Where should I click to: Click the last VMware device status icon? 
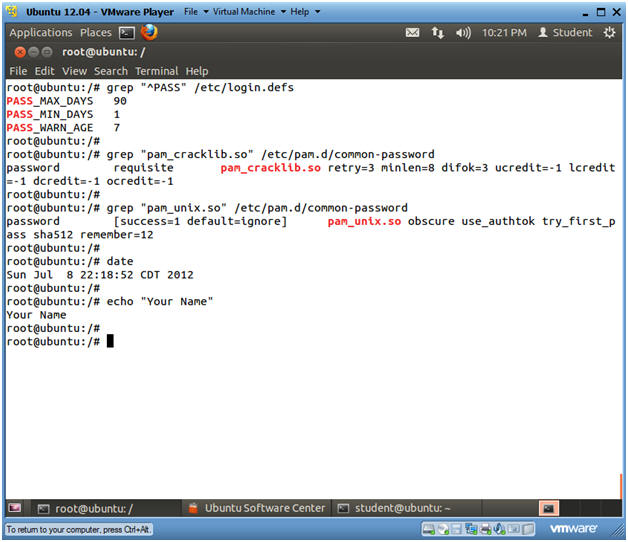(x=528, y=529)
